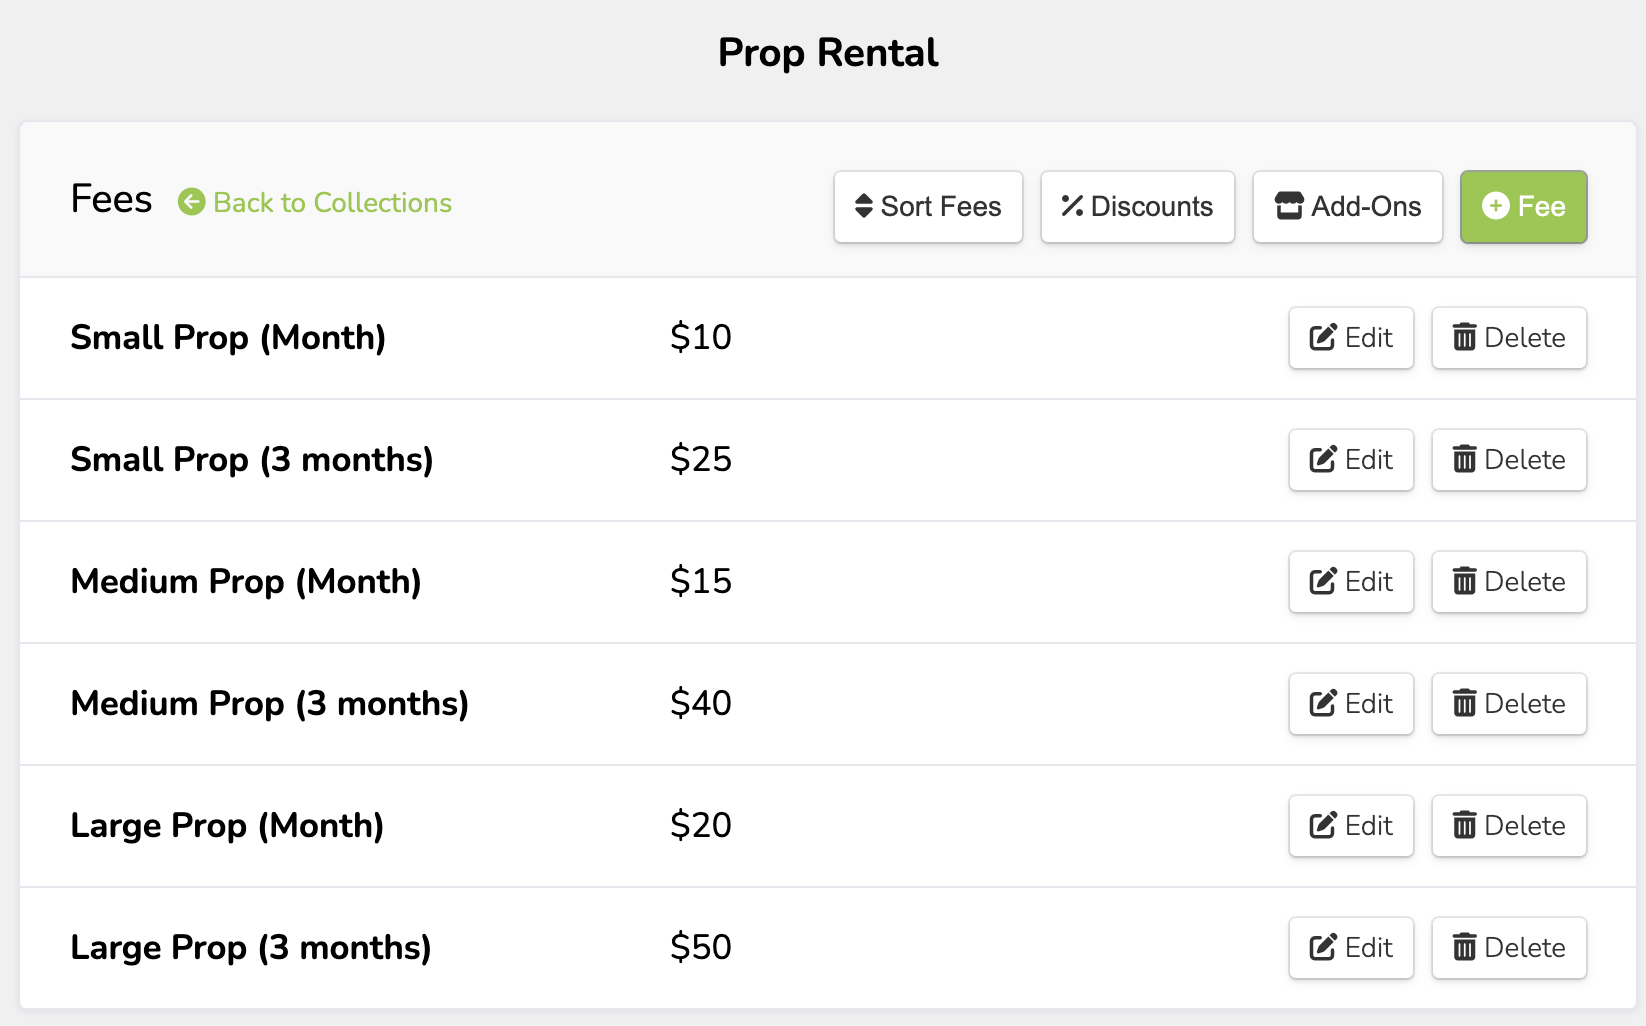Select the Medium Prop (Month) fee name

tap(246, 582)
